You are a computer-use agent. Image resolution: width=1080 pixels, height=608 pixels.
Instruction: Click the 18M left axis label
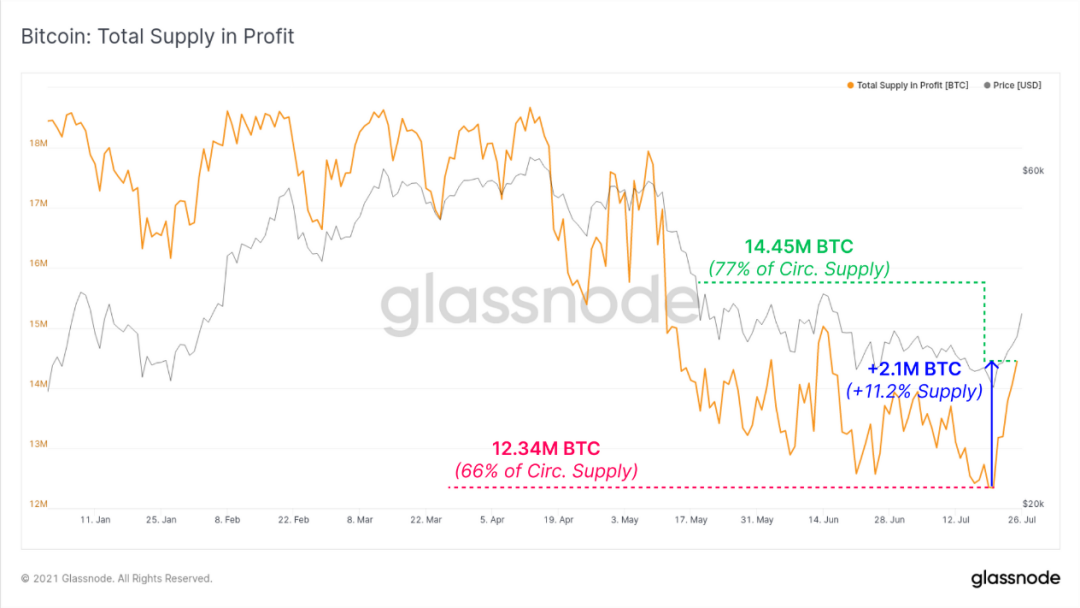(x=38, y=143)
